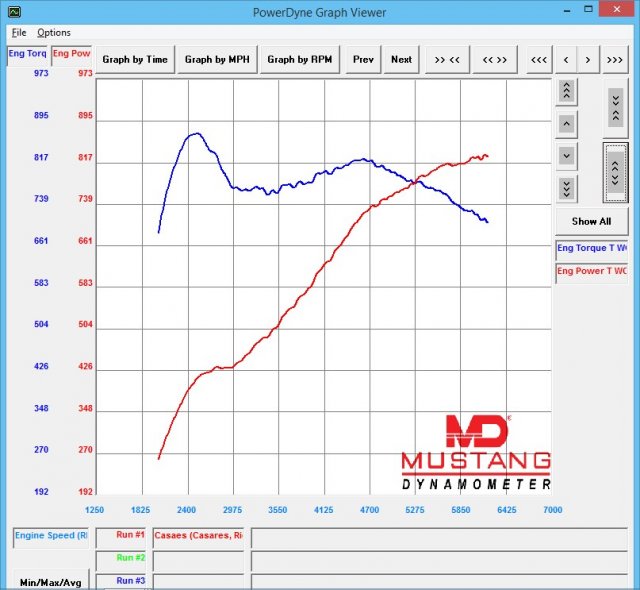Pan left with single left arrow
This screenshot has height=590, width=640.
566,59
